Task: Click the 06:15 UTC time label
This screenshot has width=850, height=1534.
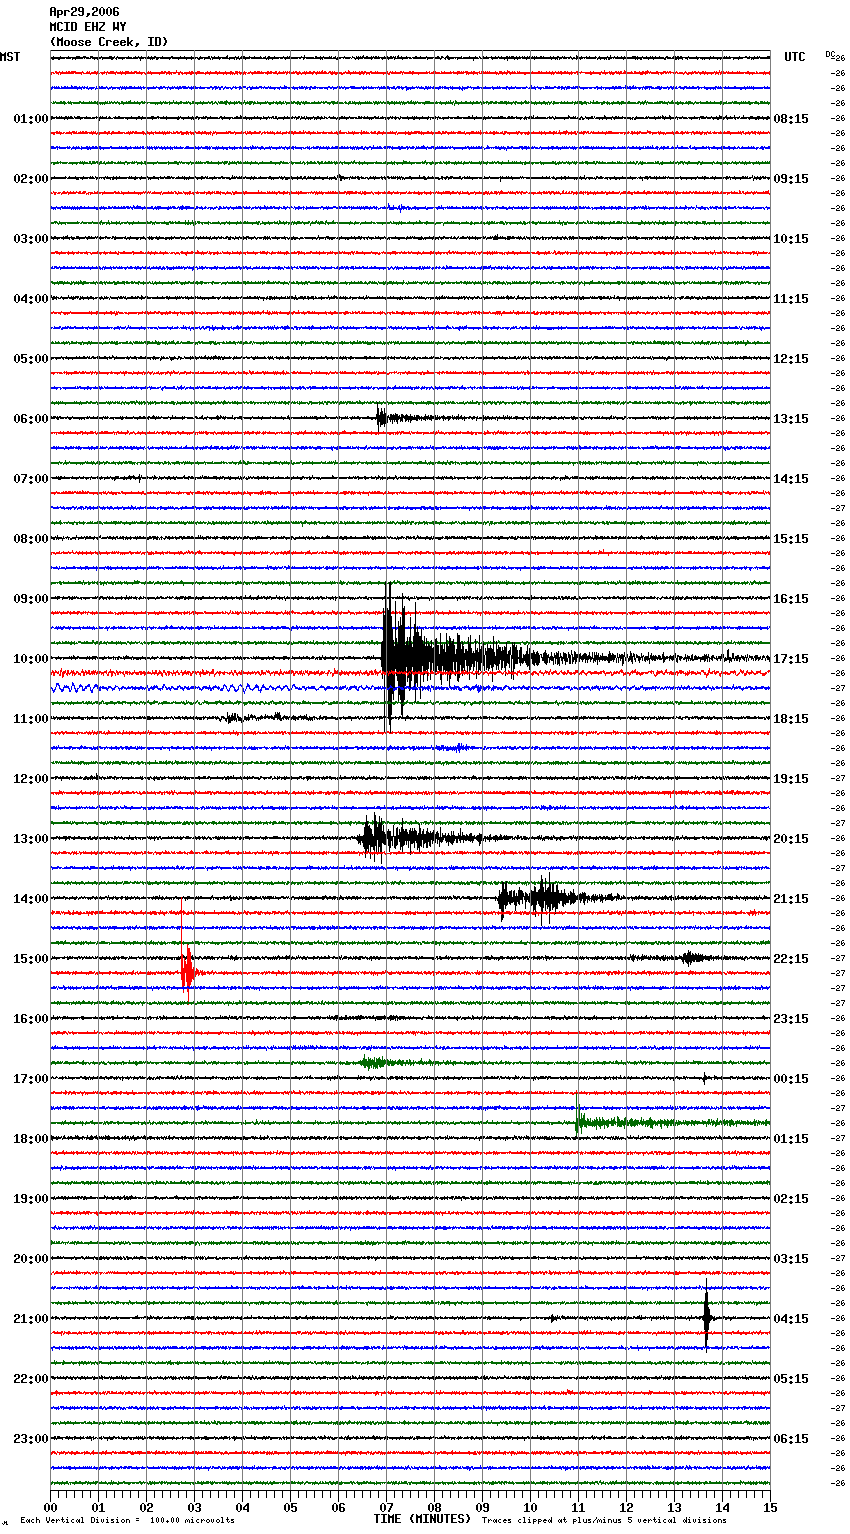Action: pos(791,1439)
